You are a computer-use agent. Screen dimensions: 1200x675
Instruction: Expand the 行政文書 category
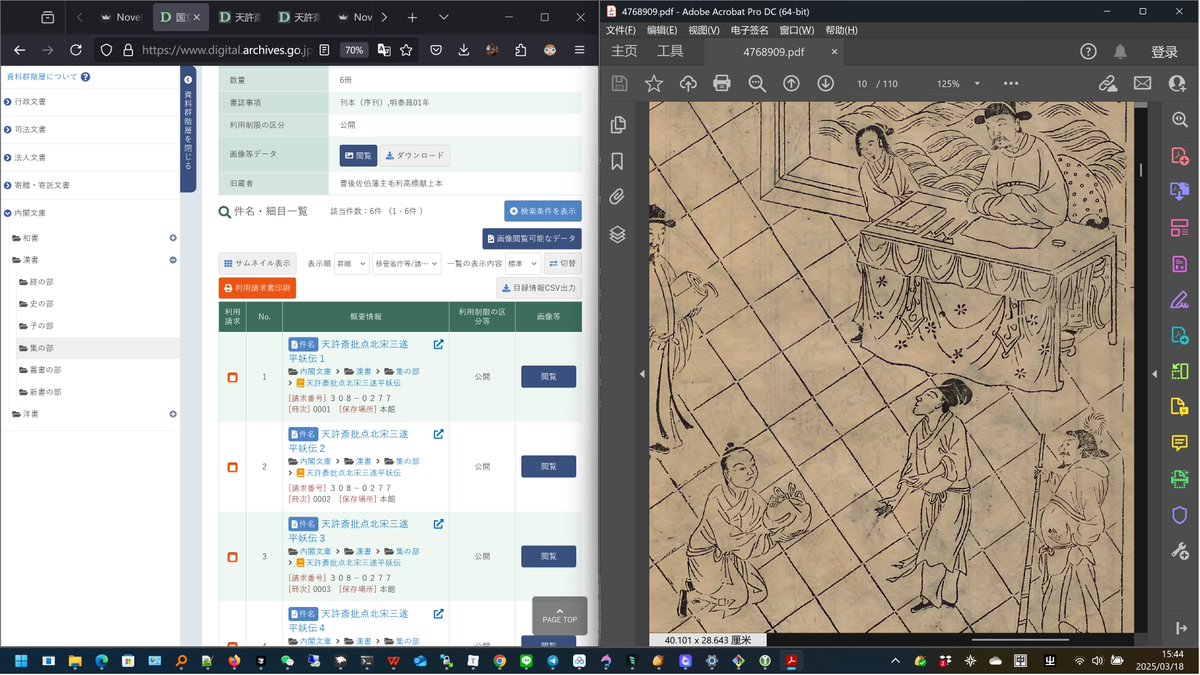(7, 102)
